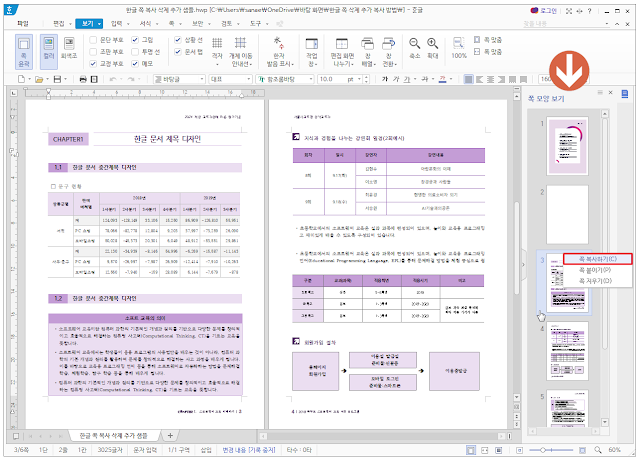Open the 서식 menu

point(145,24)
